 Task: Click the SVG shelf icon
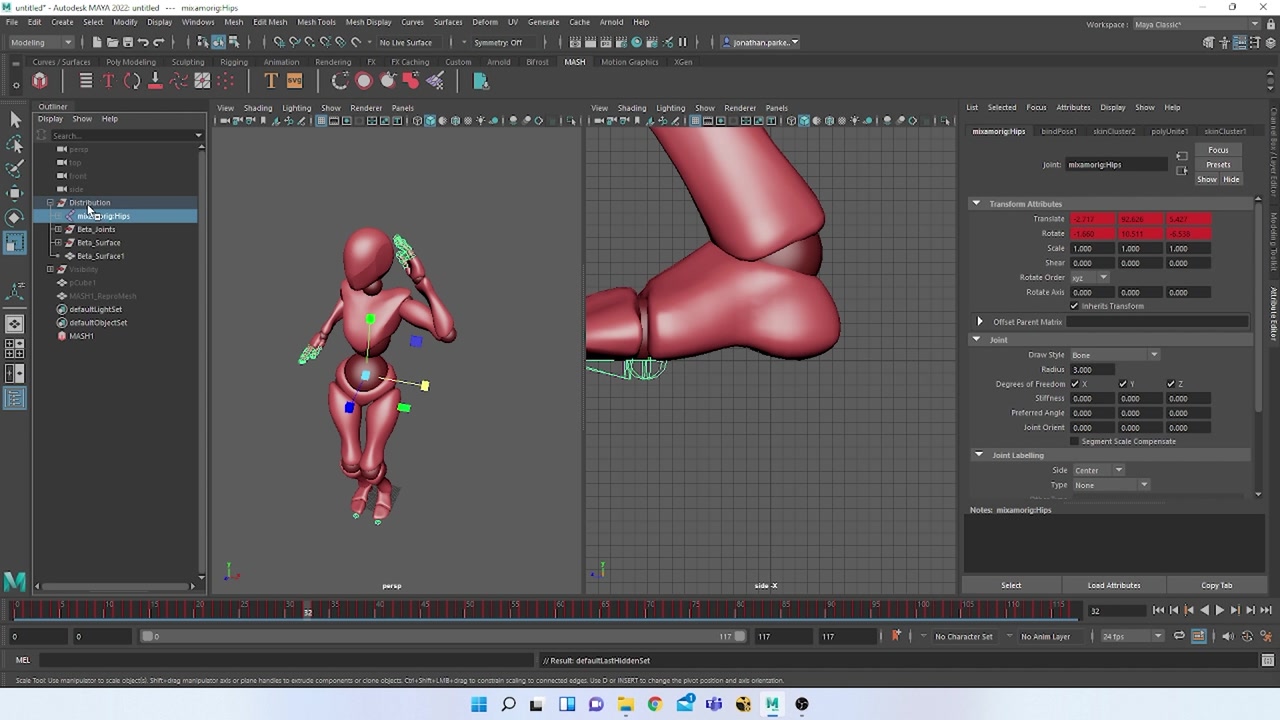[x=294, y=81]
